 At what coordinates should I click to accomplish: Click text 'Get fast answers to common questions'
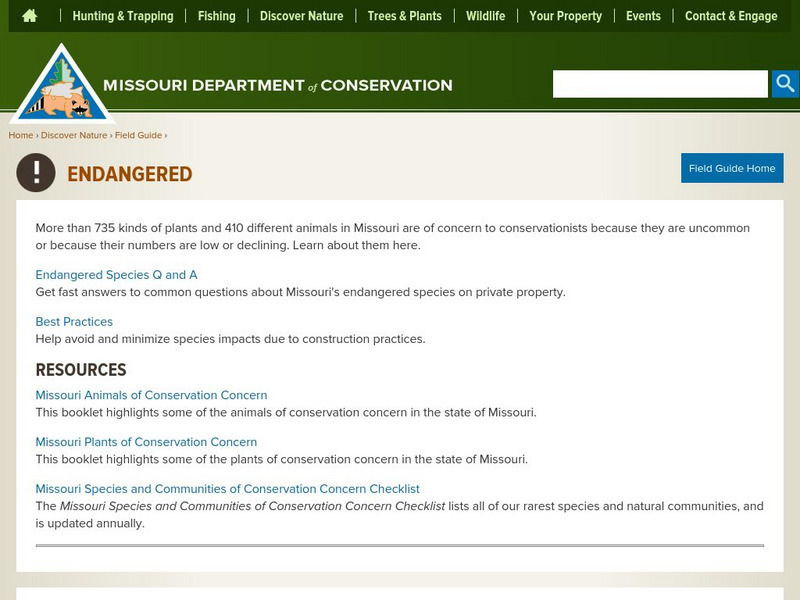tap(301, 292)
